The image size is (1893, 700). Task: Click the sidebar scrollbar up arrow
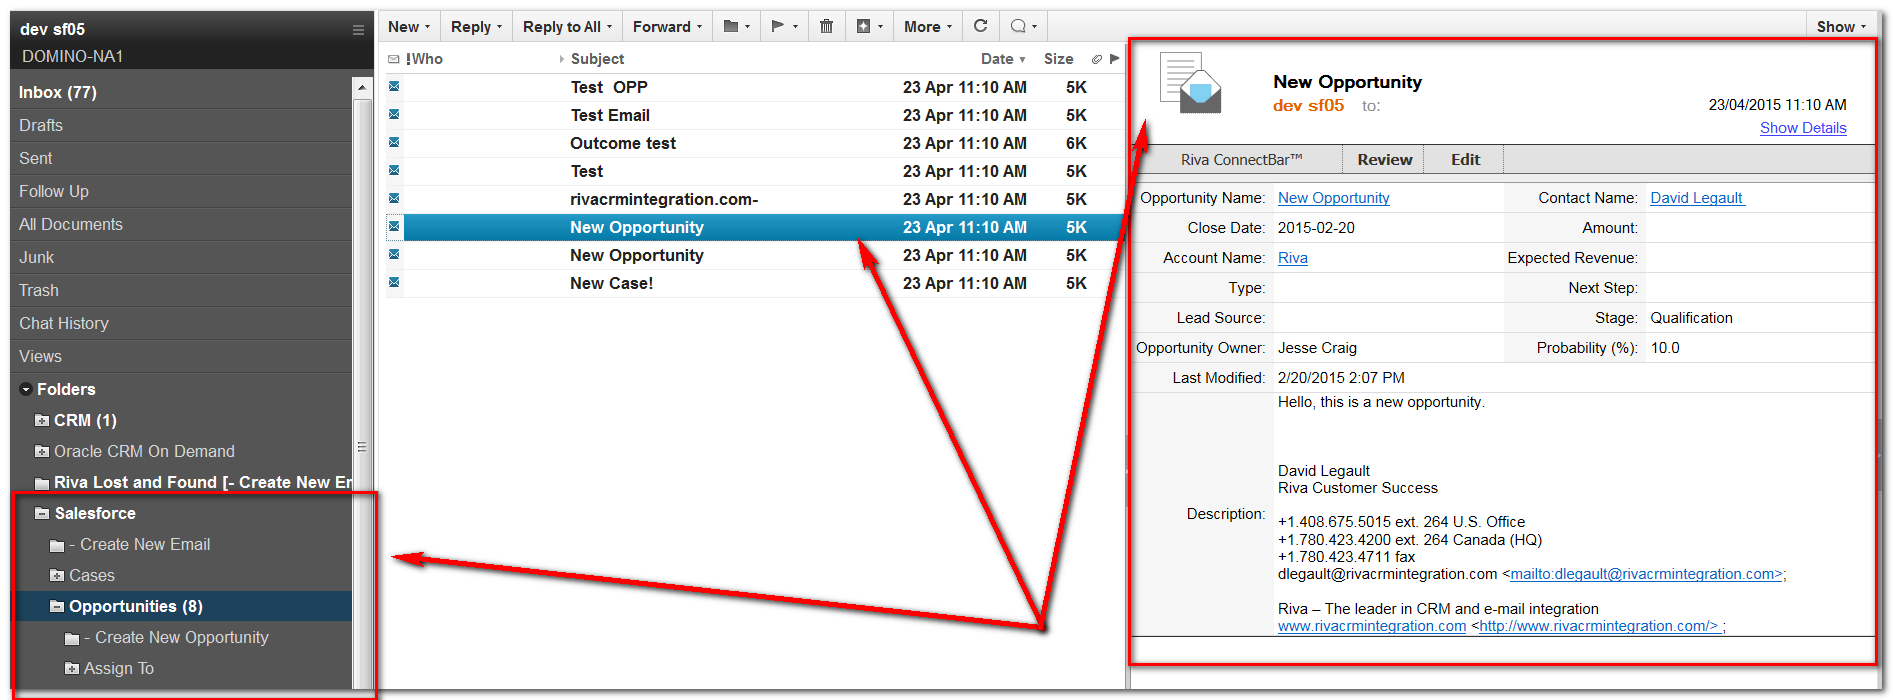pos(362,88)
